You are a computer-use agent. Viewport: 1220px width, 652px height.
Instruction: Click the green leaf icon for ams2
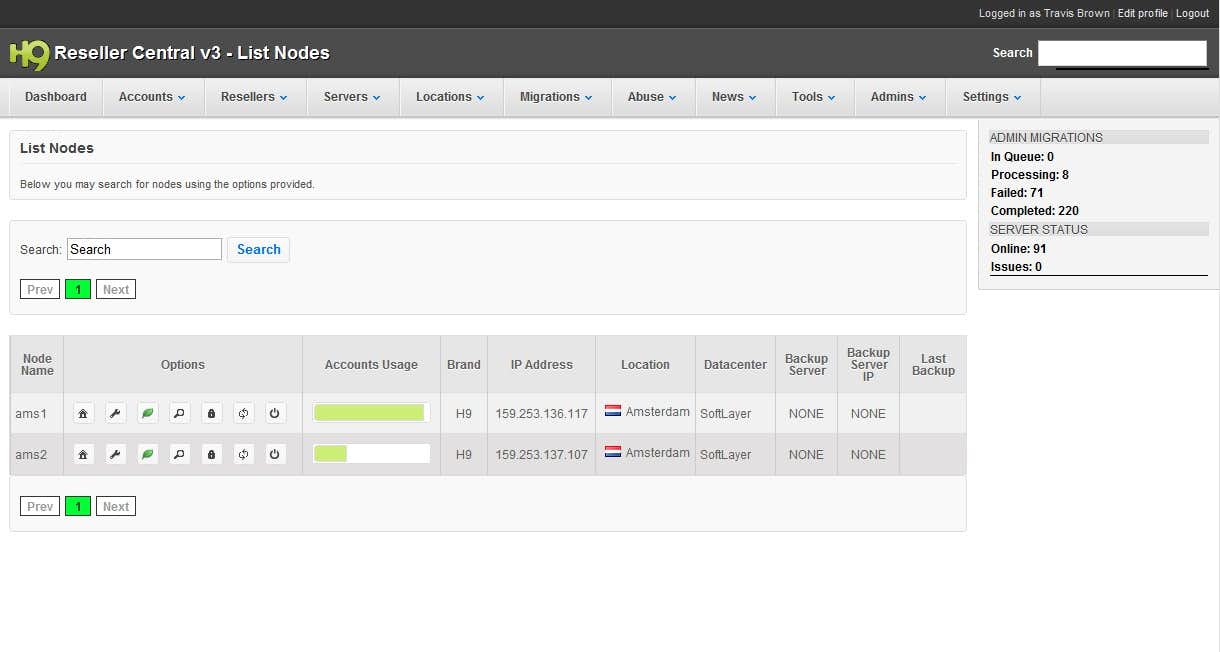pos(148,454)
